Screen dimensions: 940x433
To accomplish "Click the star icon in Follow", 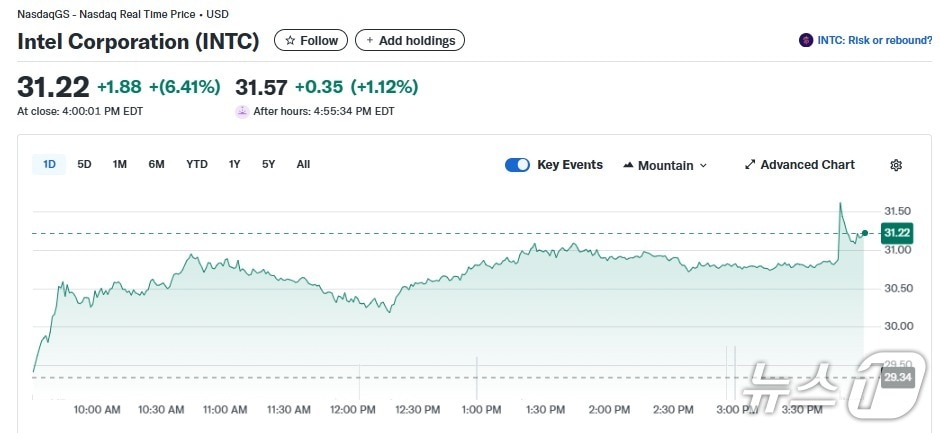I will 290,41.
